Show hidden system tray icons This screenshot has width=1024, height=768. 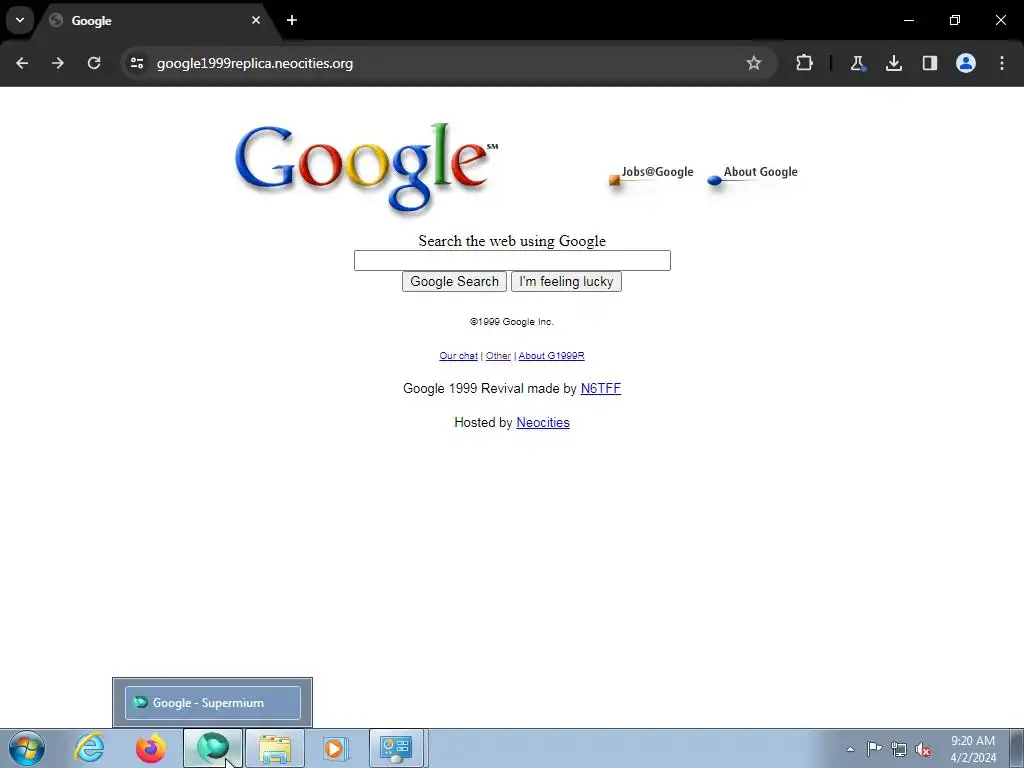click(850, 749)
